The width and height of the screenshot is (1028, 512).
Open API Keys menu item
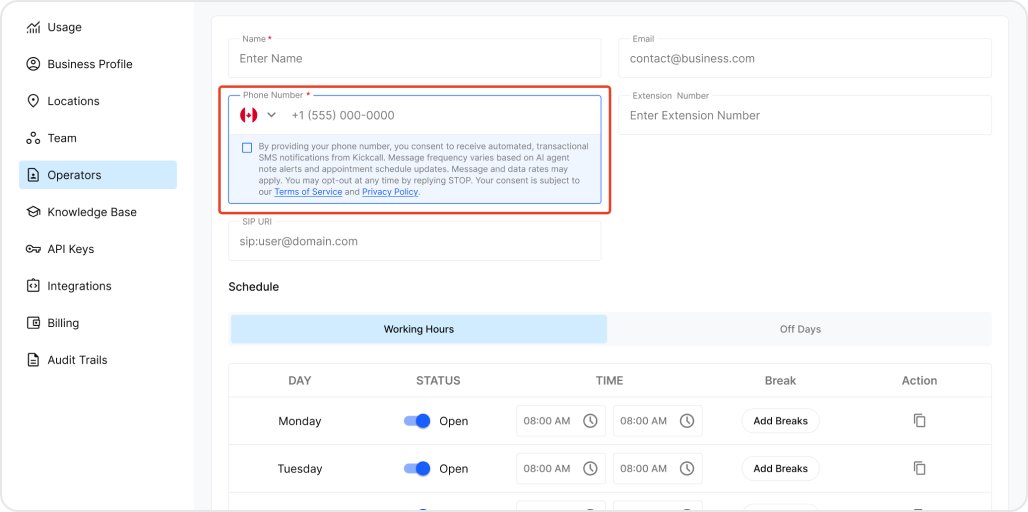98,249
